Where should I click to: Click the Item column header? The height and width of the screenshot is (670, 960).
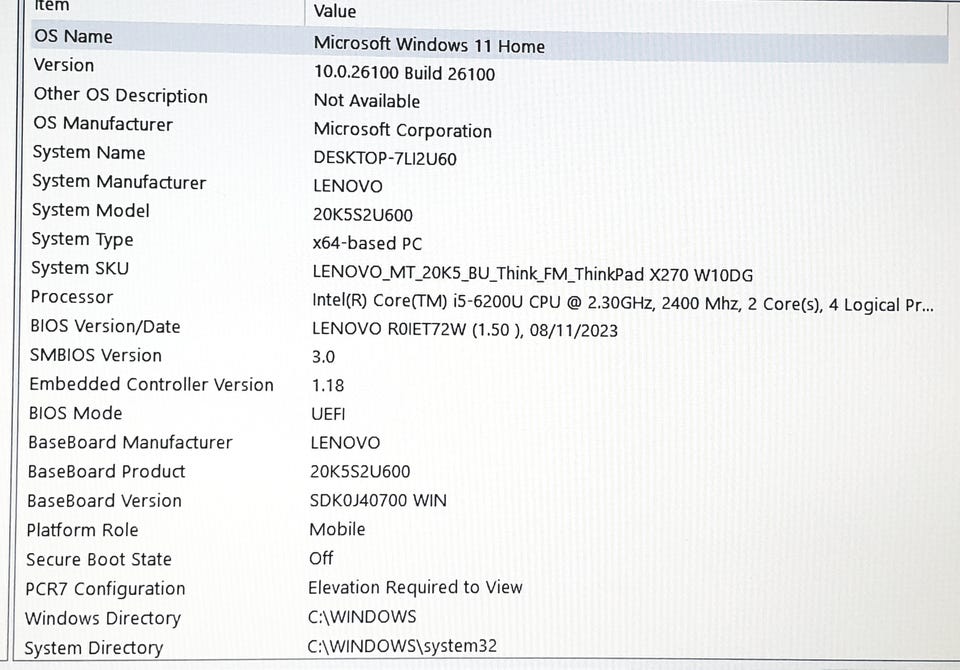(51, 6)
